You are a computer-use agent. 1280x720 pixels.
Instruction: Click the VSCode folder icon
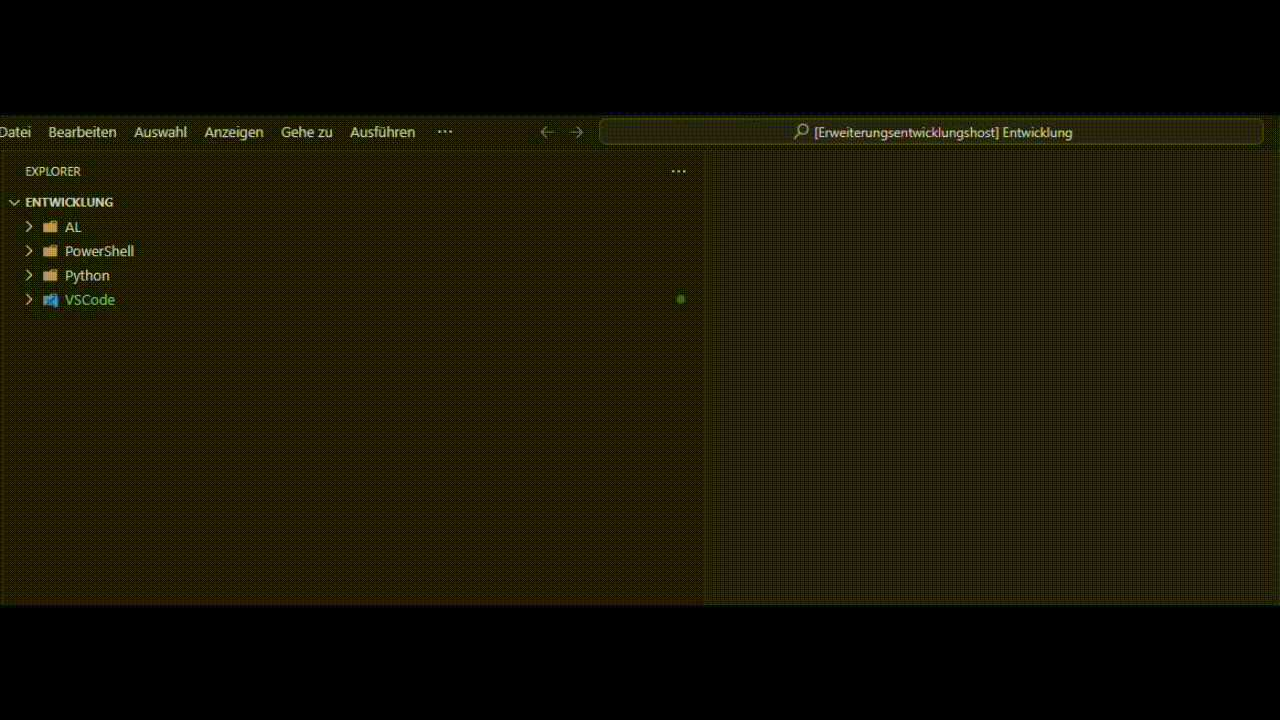pos(50,299)
